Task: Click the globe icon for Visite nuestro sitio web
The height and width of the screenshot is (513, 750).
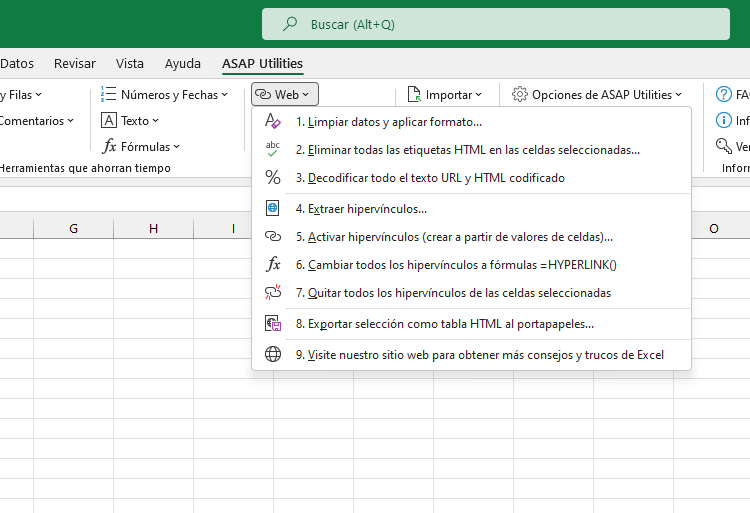Action: coord(273,354)
